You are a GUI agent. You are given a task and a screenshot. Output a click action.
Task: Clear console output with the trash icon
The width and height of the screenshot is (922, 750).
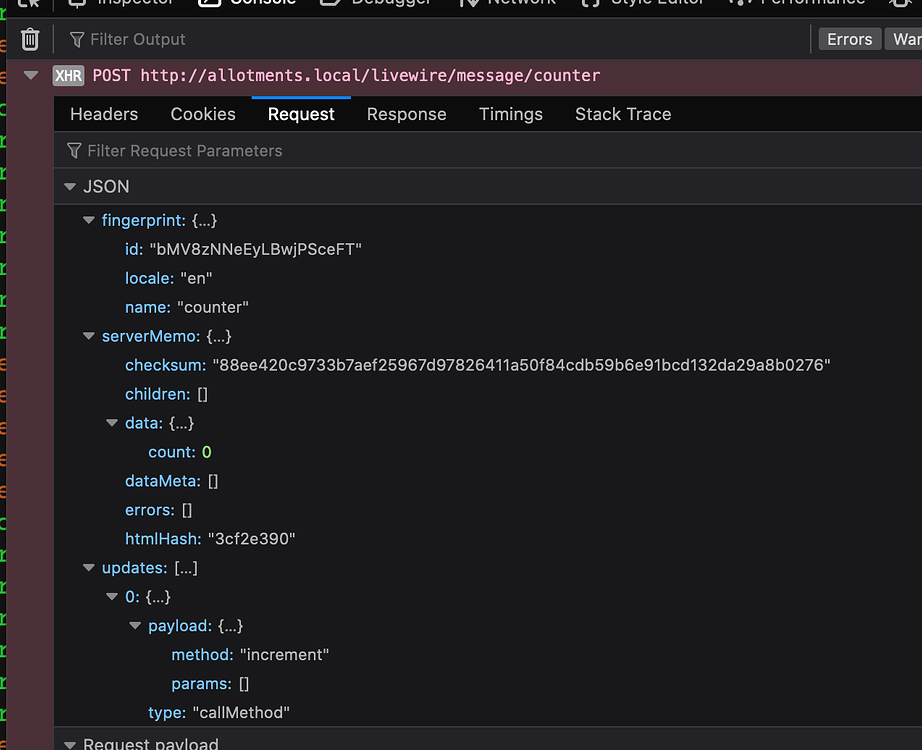click(30, 39)
